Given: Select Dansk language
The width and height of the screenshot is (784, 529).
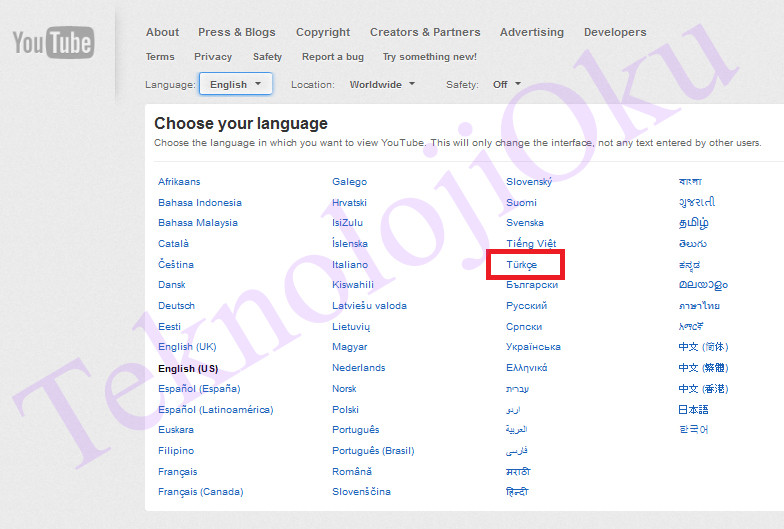Looking at the screenshot, I should pos(172,284).
